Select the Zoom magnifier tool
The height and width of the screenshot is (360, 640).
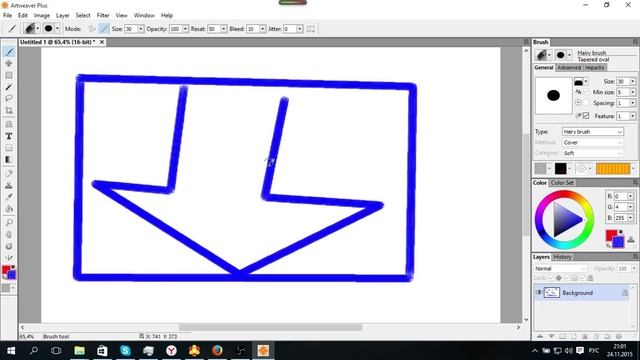9,222
